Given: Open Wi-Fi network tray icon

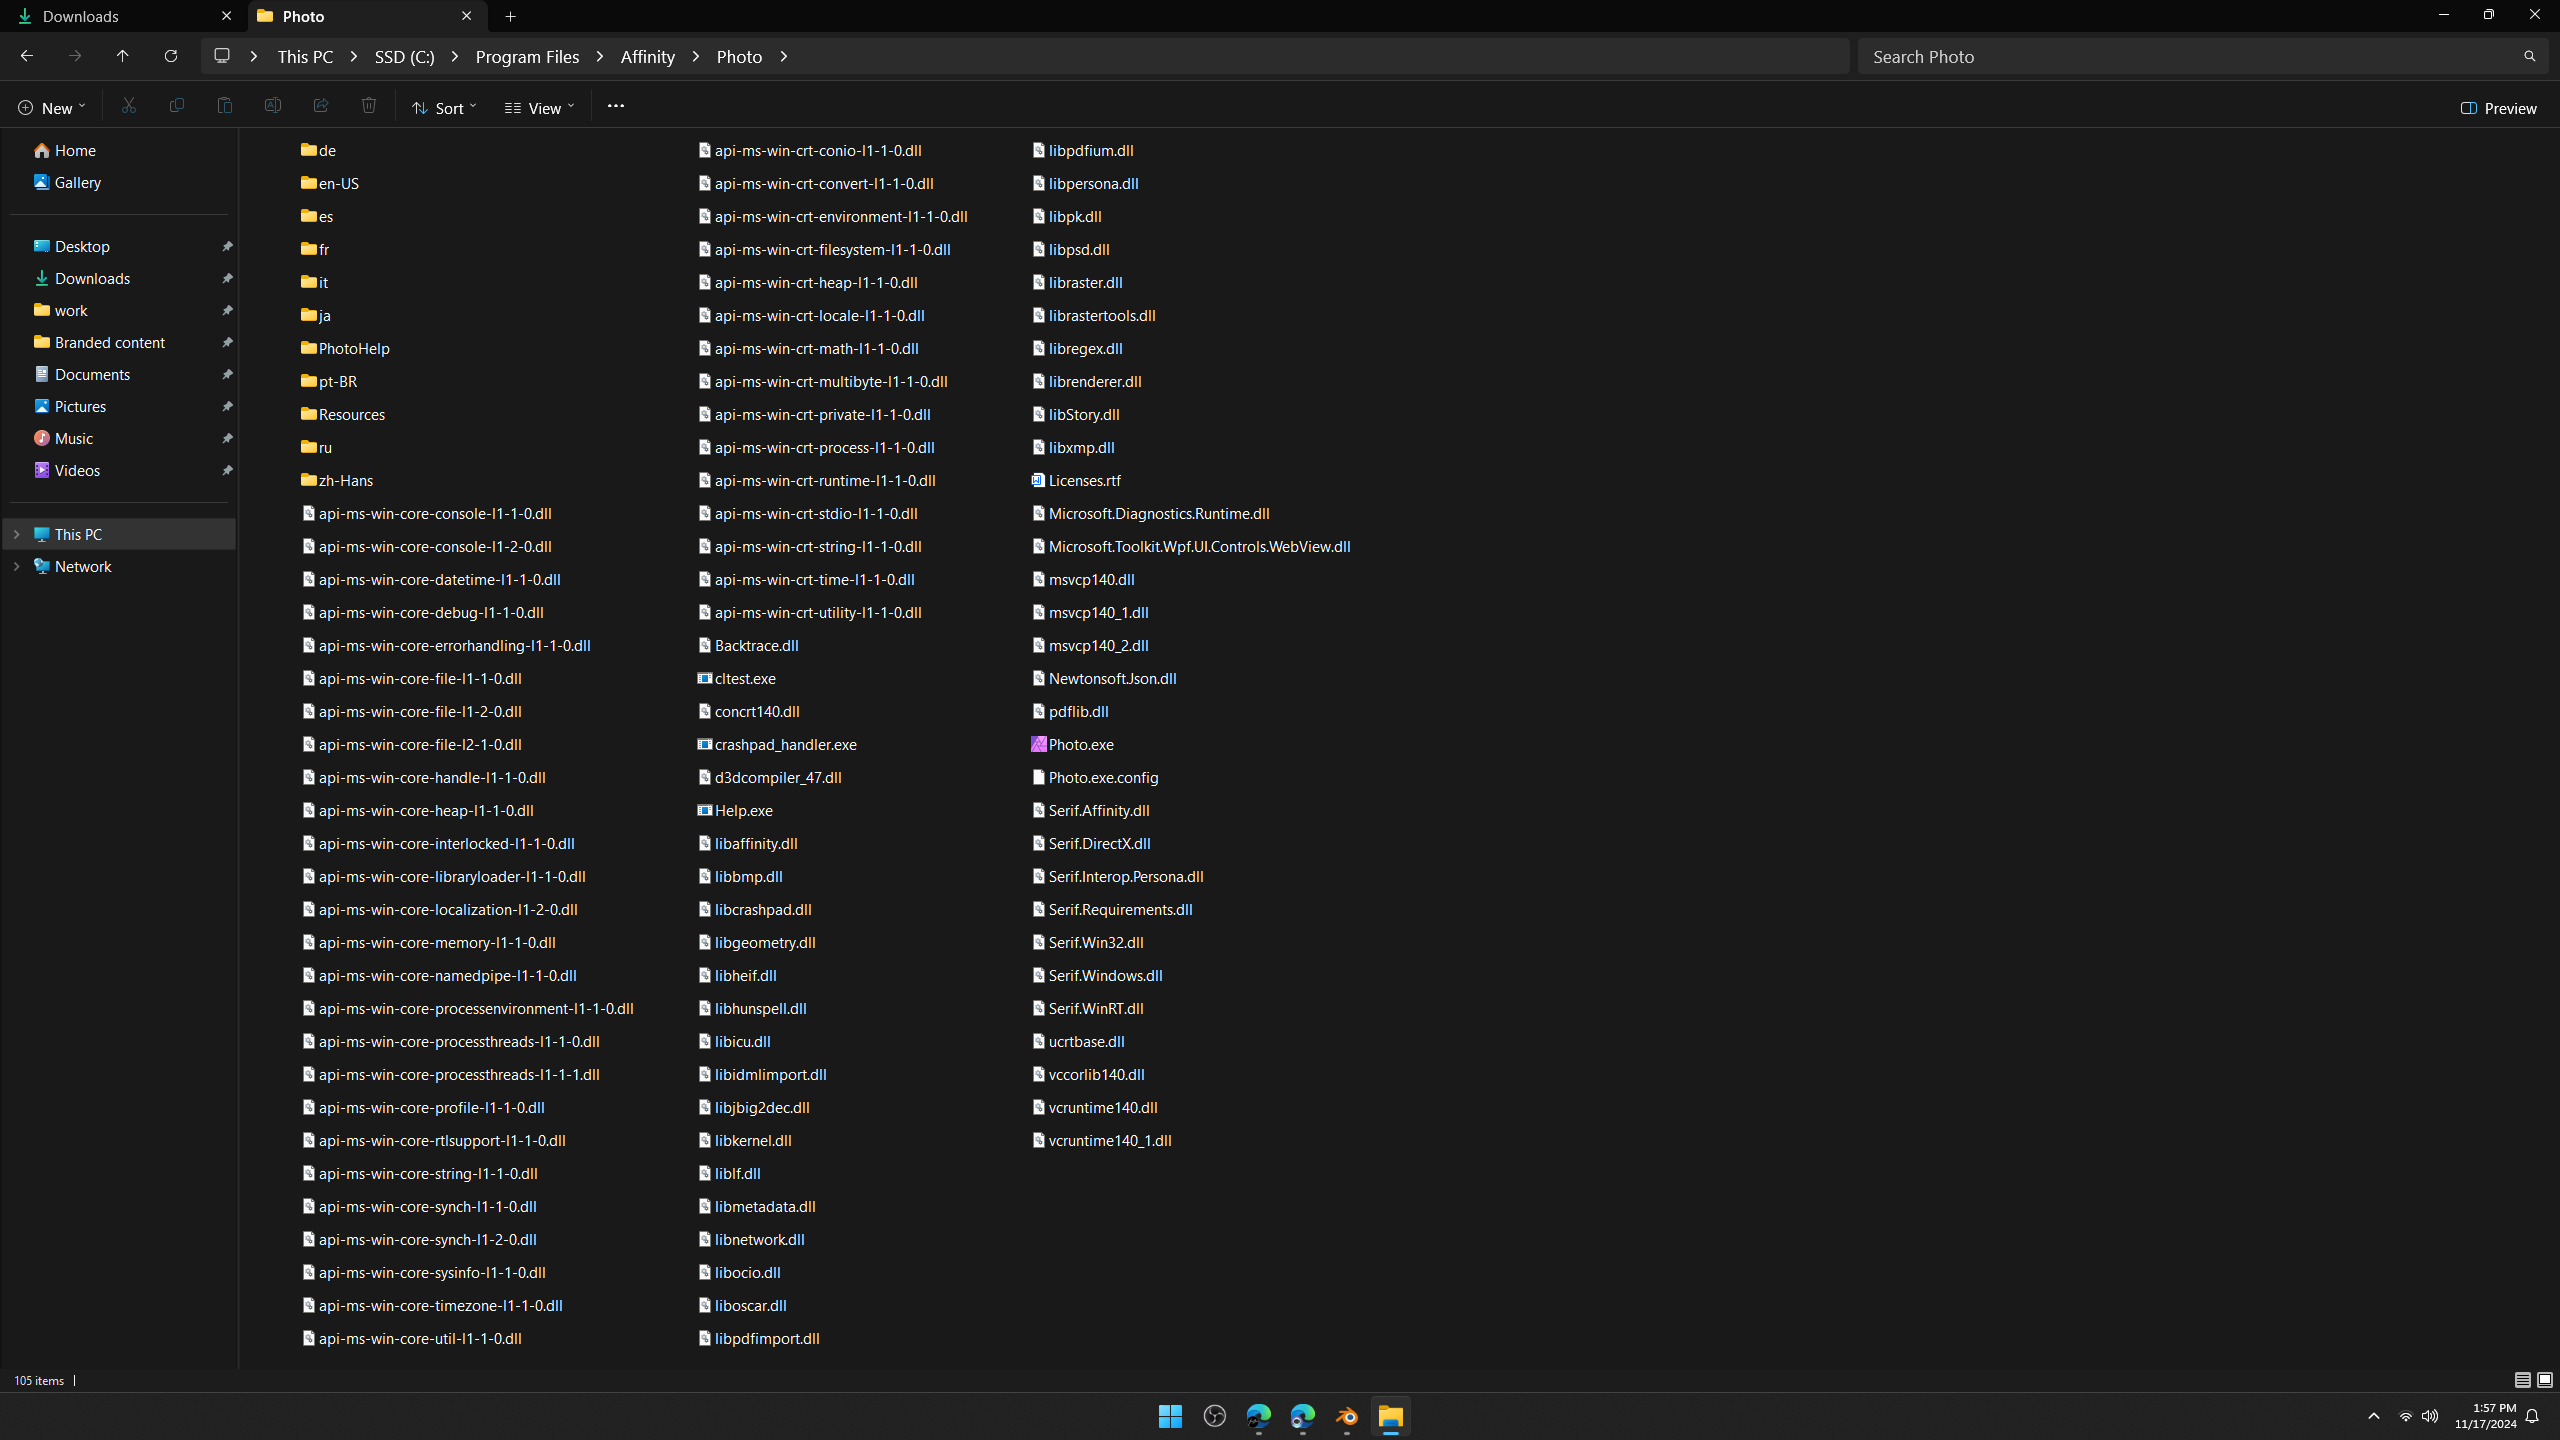Looking at the screenshot, I should click(x=2406, y=1416).
